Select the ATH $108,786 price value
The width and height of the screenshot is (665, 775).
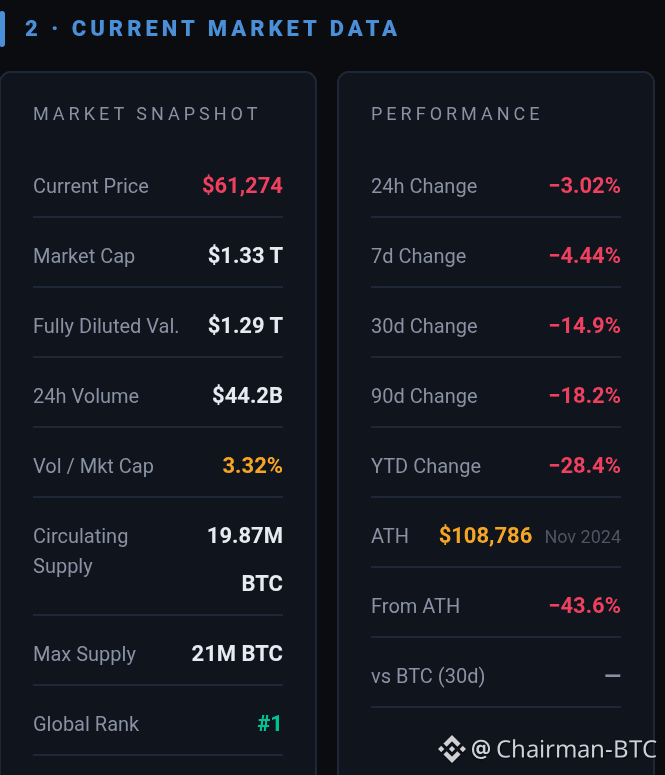coord(486,535)
